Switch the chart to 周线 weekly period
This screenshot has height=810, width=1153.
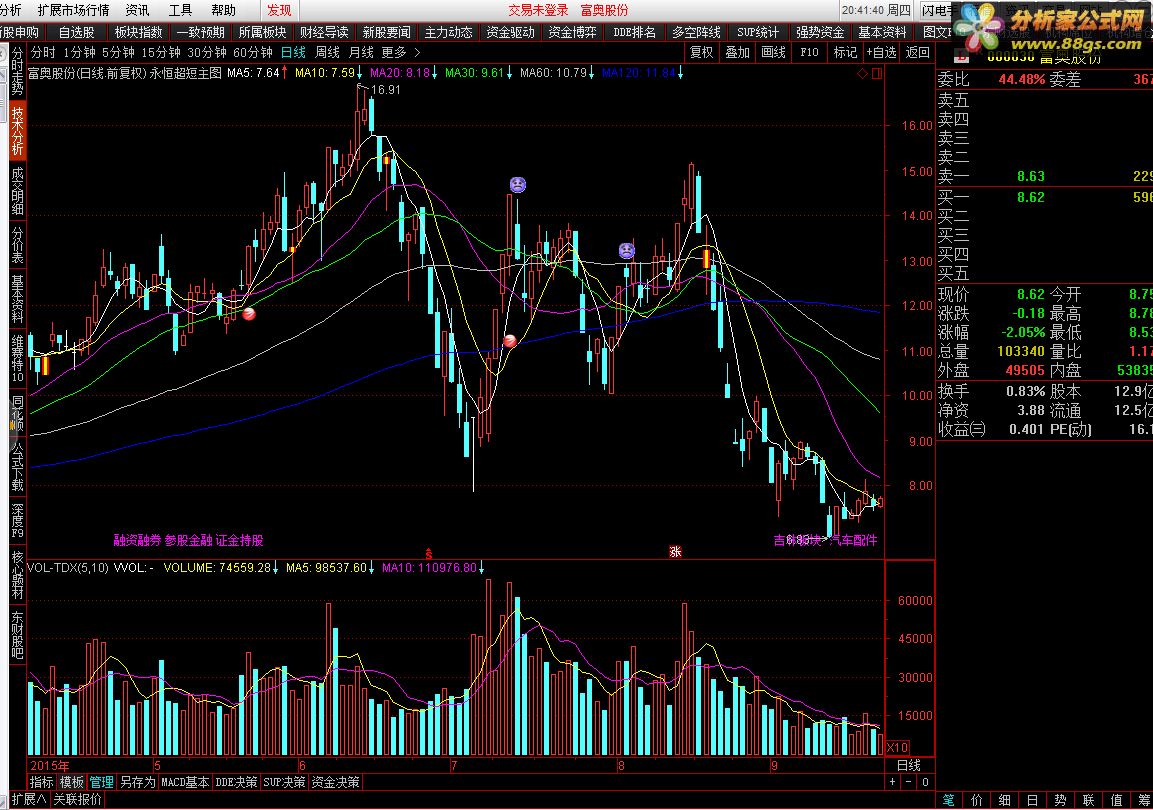327,53
